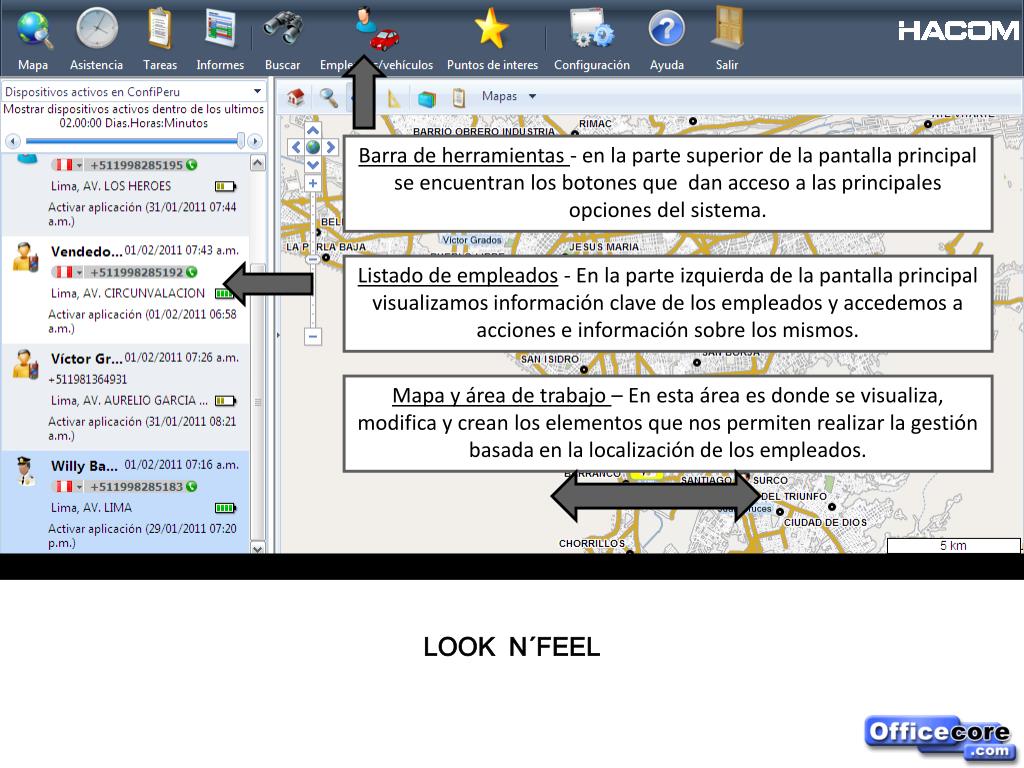Click the Configuración label in top toolbar
Image resolution: width=1024 pixels, height=768 pixels.
592,65
